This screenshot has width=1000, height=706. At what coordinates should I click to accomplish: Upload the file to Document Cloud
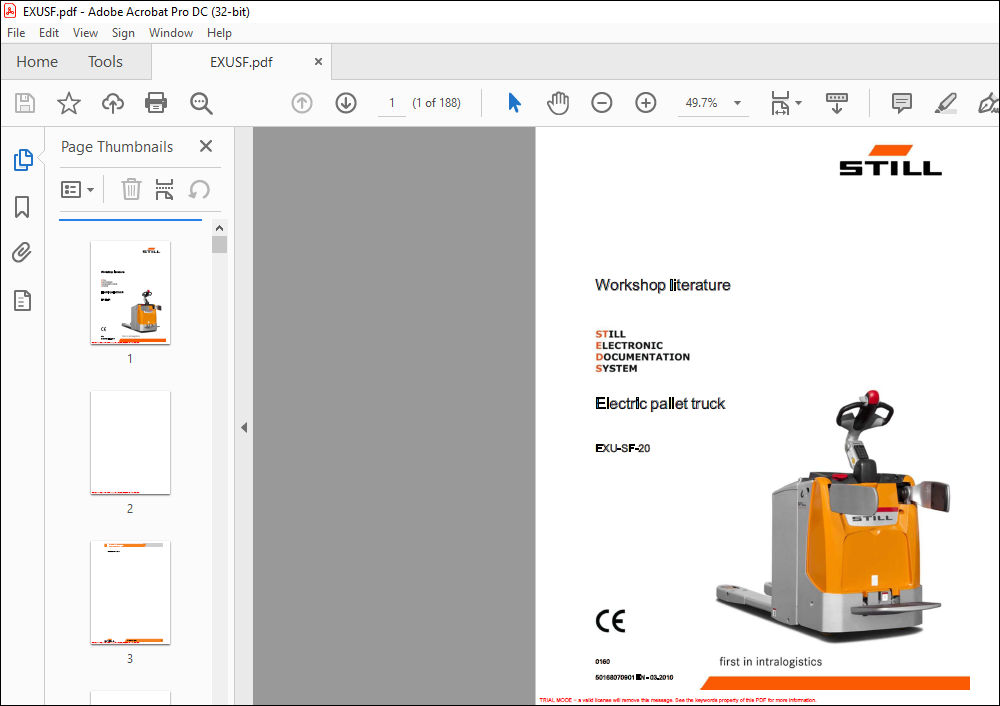coord(113,103)
